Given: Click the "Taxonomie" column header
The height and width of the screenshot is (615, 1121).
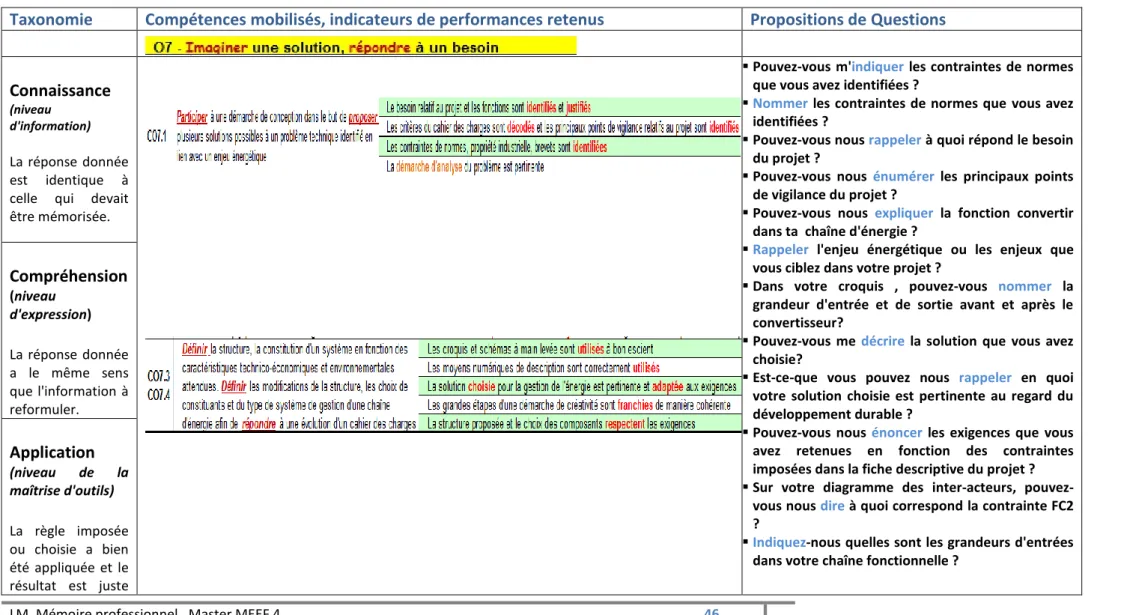Looking at the screenshot, I should [51, 19].
